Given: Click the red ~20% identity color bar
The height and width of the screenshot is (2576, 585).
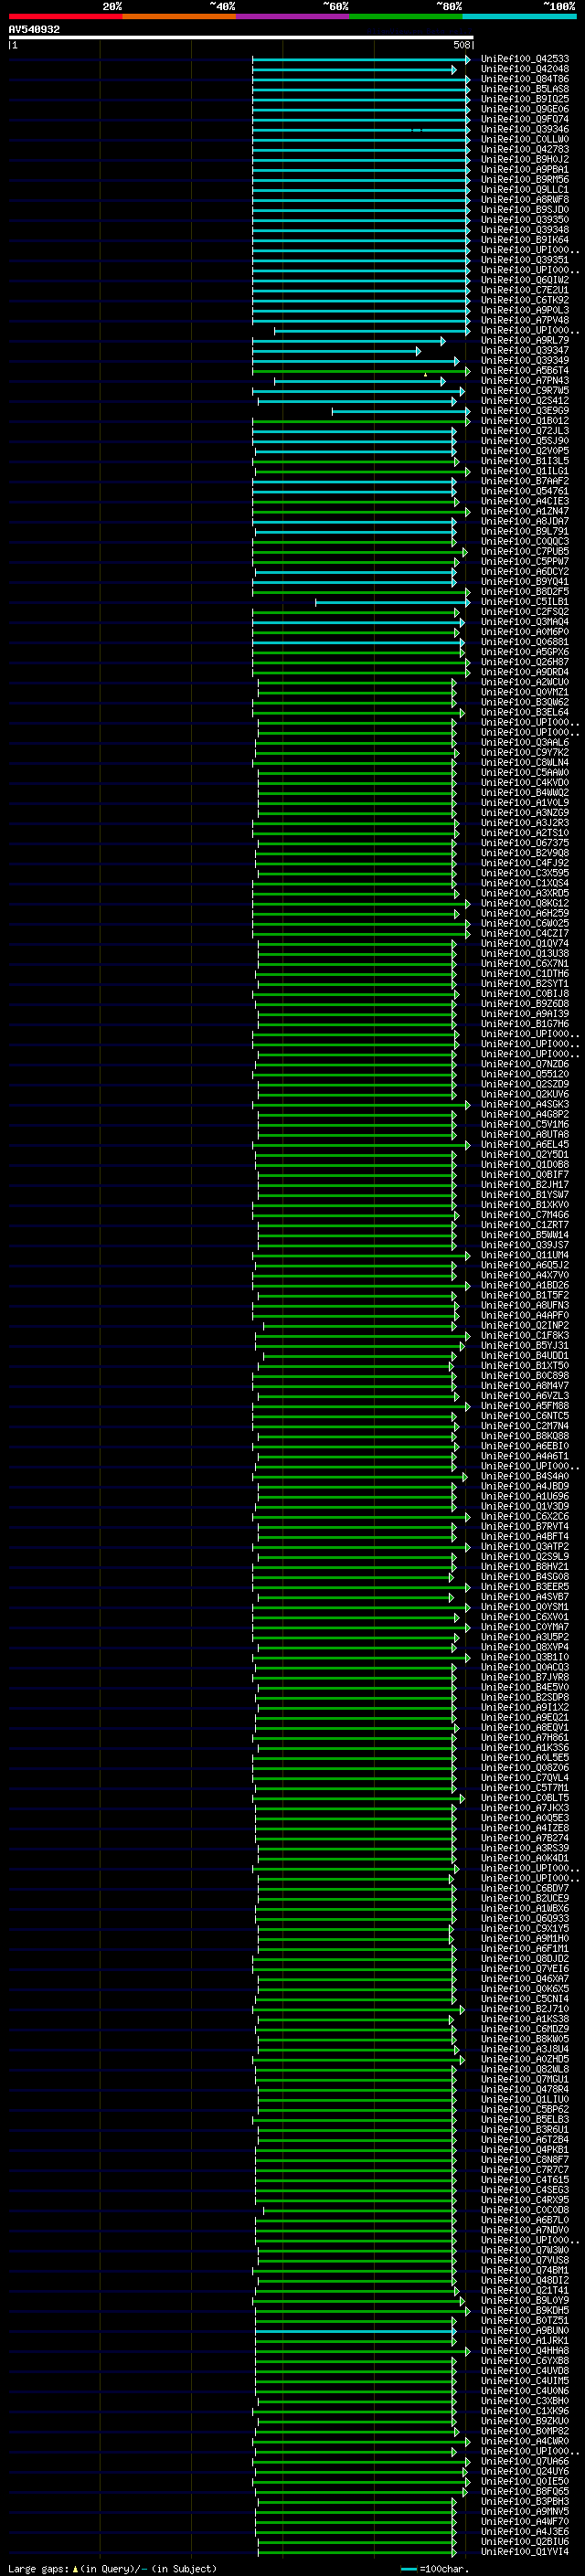Looking at the screenshot, I should pos(65,16).
